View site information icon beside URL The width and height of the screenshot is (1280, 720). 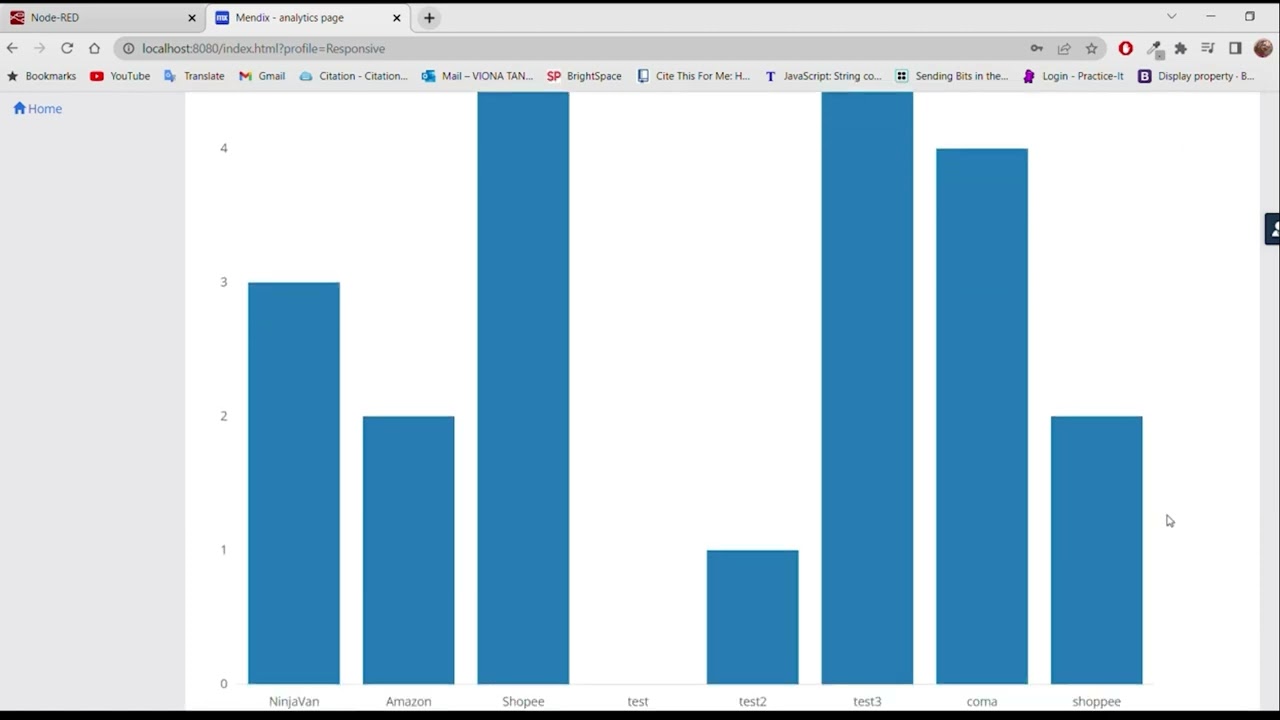point(128,48)
